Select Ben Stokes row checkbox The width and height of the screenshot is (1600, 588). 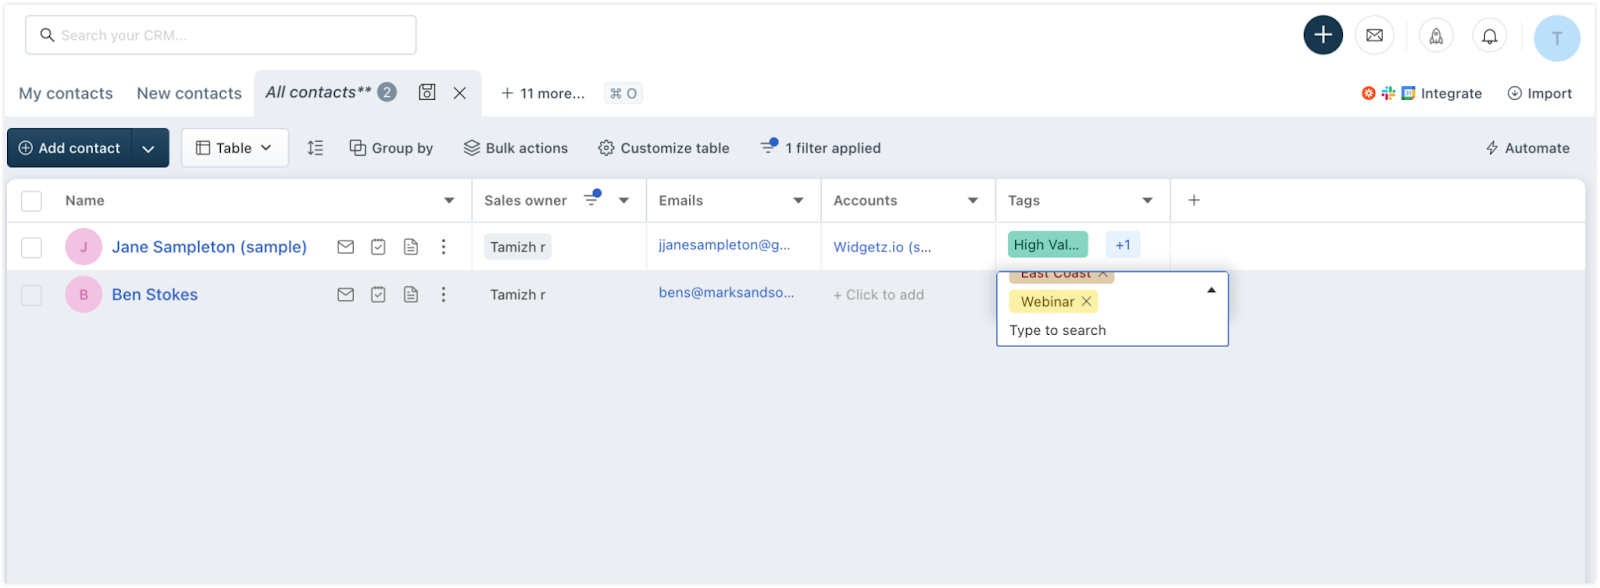32,295
